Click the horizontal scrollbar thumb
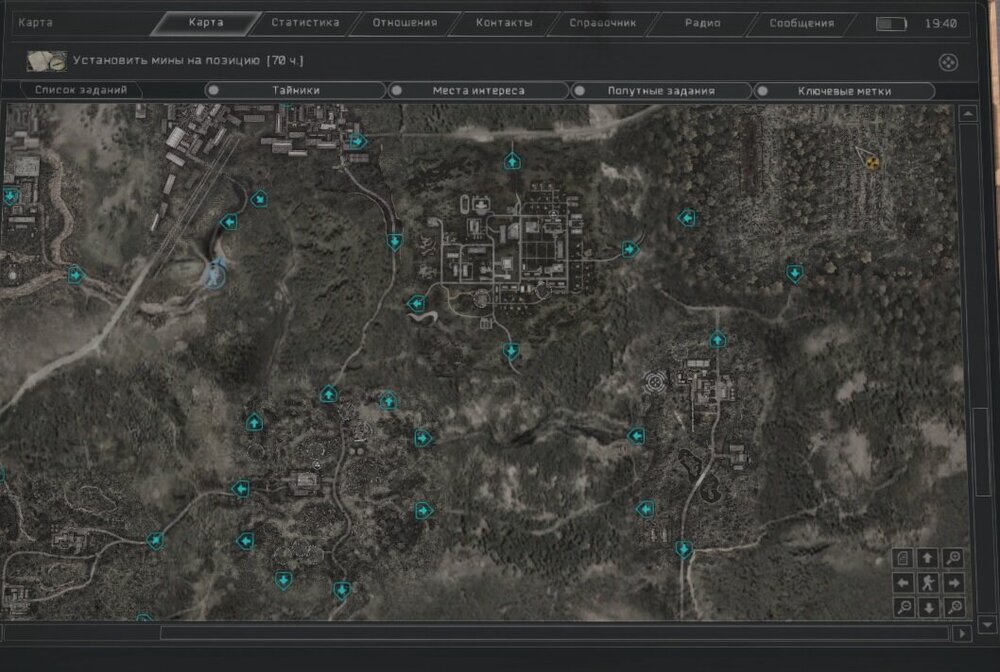 (554, 633)
